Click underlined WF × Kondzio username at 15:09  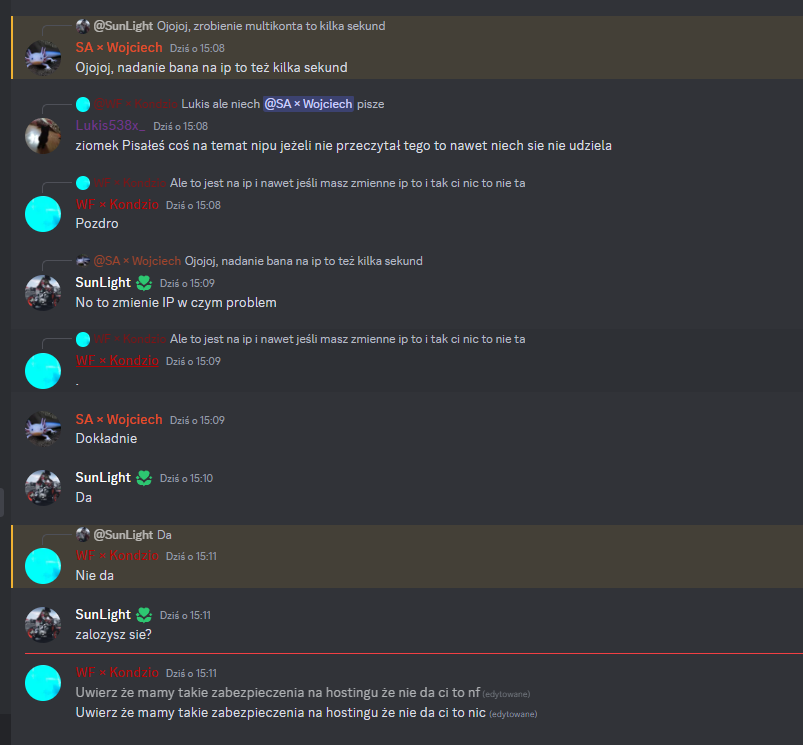click(117, 360)
